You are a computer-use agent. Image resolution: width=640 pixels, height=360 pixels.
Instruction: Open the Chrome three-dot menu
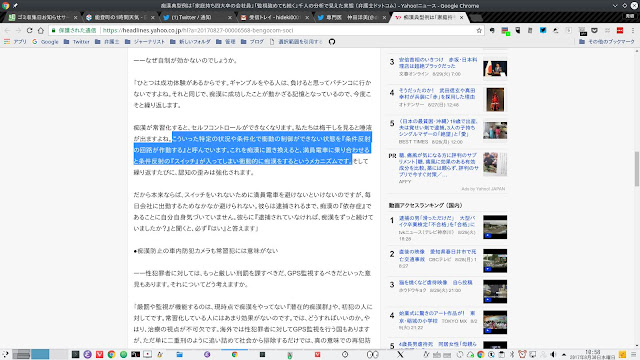click(633, 30)
